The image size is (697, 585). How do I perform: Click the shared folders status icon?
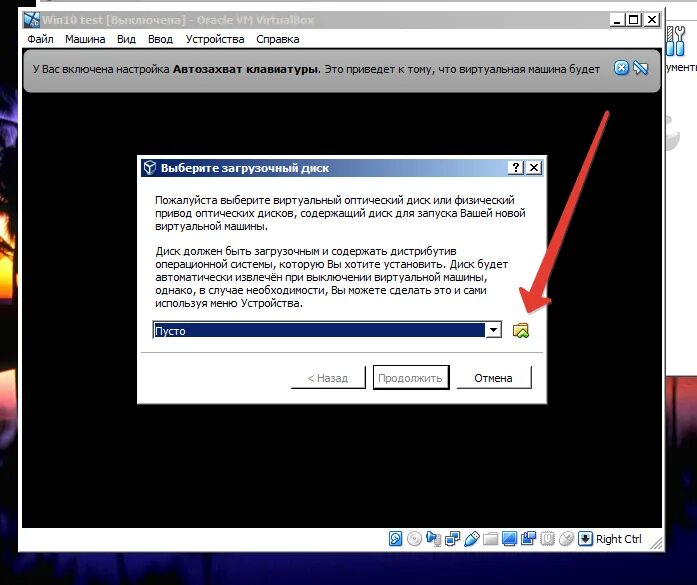490,539
